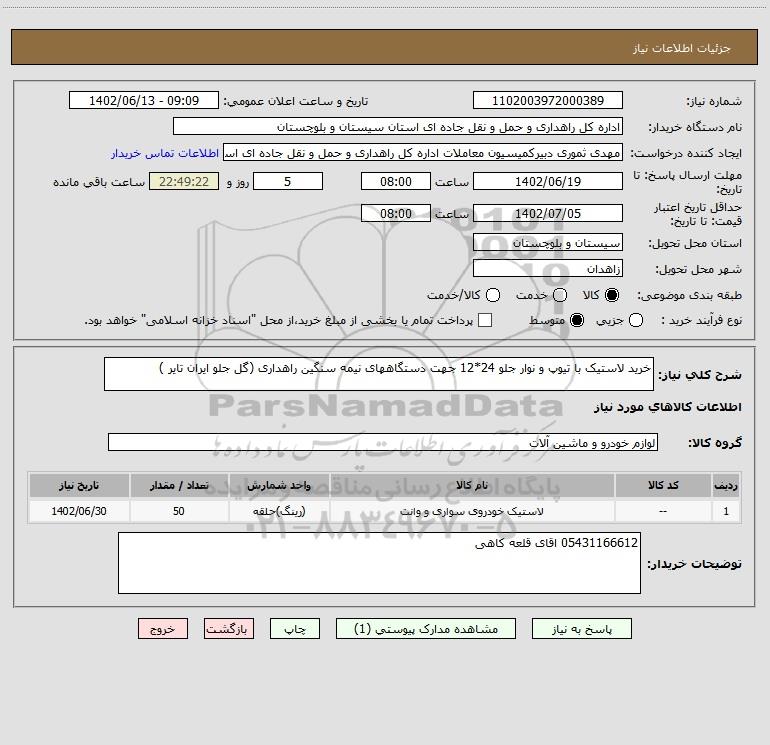Click the شرح کلی نیاز label
The height and width of the screenshot is (745, 770).
tap(700, 375)
